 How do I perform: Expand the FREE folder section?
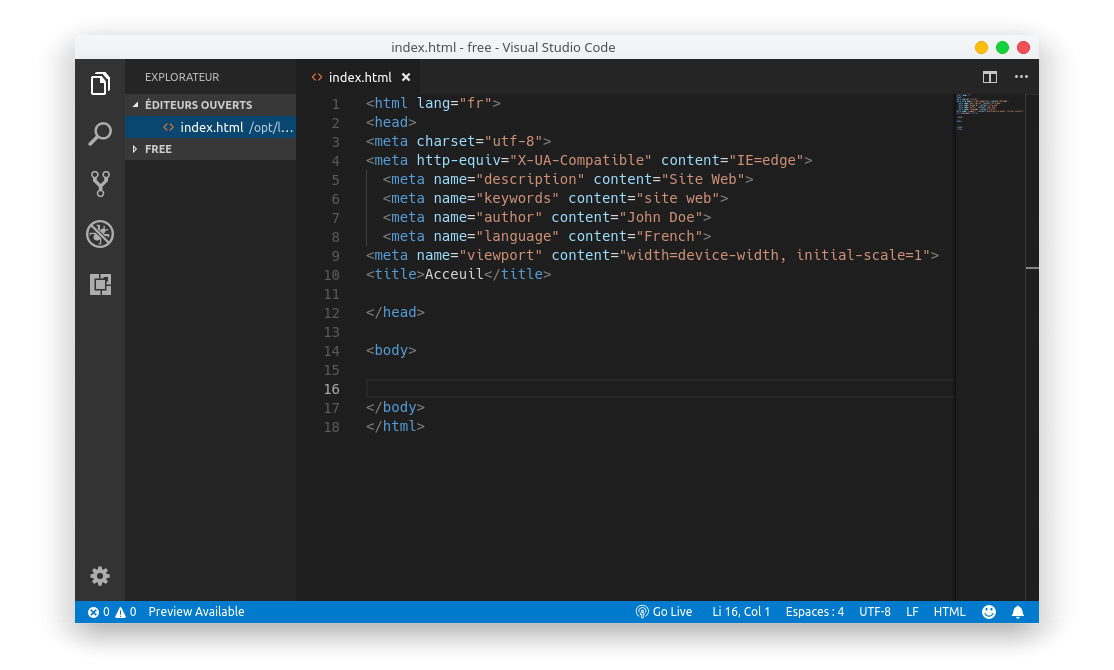coord(158,149)
